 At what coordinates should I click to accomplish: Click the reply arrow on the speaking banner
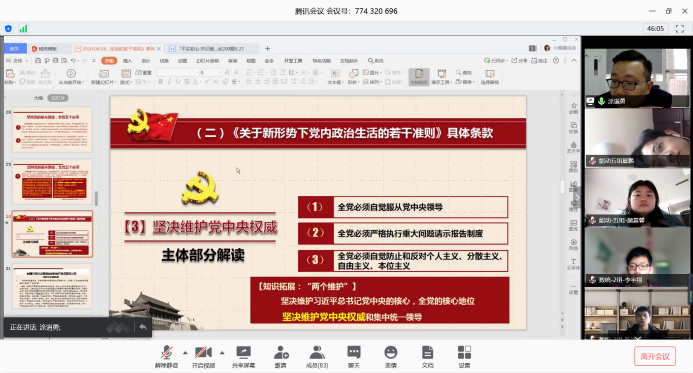tap(143, 327)
